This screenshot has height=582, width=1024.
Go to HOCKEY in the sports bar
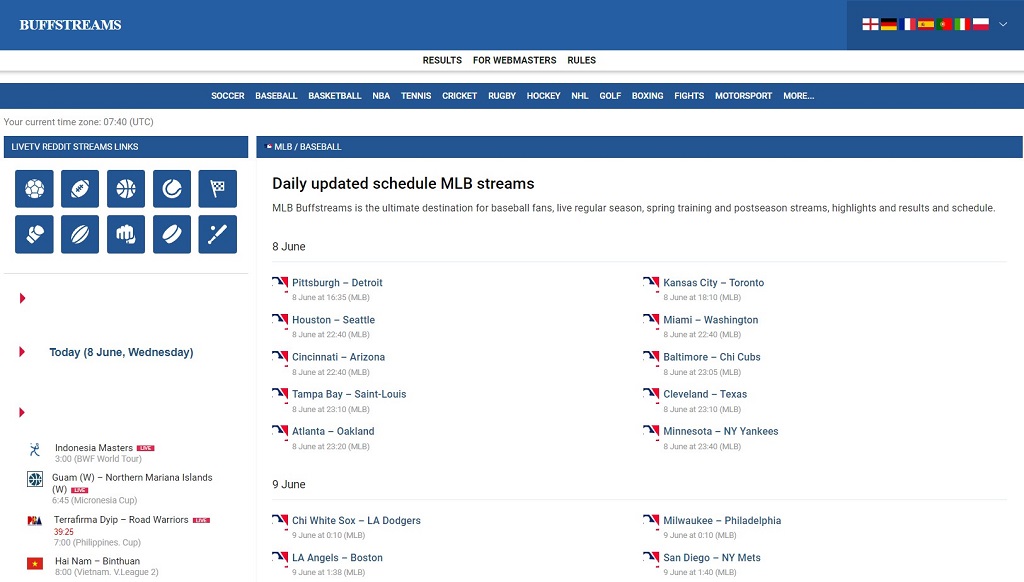[543, 96]
